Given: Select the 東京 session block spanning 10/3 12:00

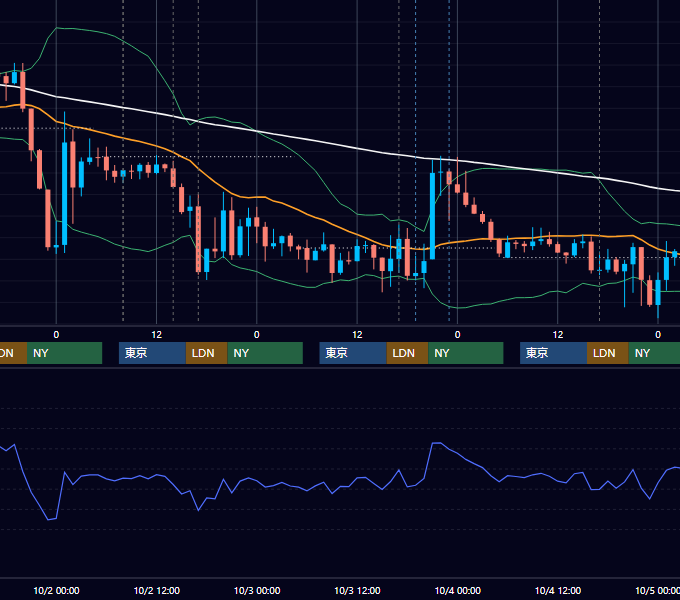Looking at the screenshot, I should (x=353, y=353).
